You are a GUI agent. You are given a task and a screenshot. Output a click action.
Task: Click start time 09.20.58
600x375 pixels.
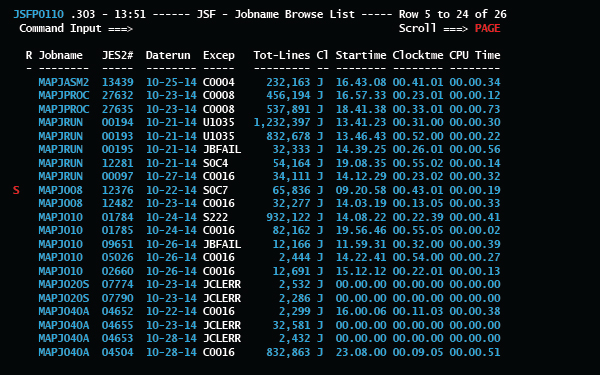[361, 190]
